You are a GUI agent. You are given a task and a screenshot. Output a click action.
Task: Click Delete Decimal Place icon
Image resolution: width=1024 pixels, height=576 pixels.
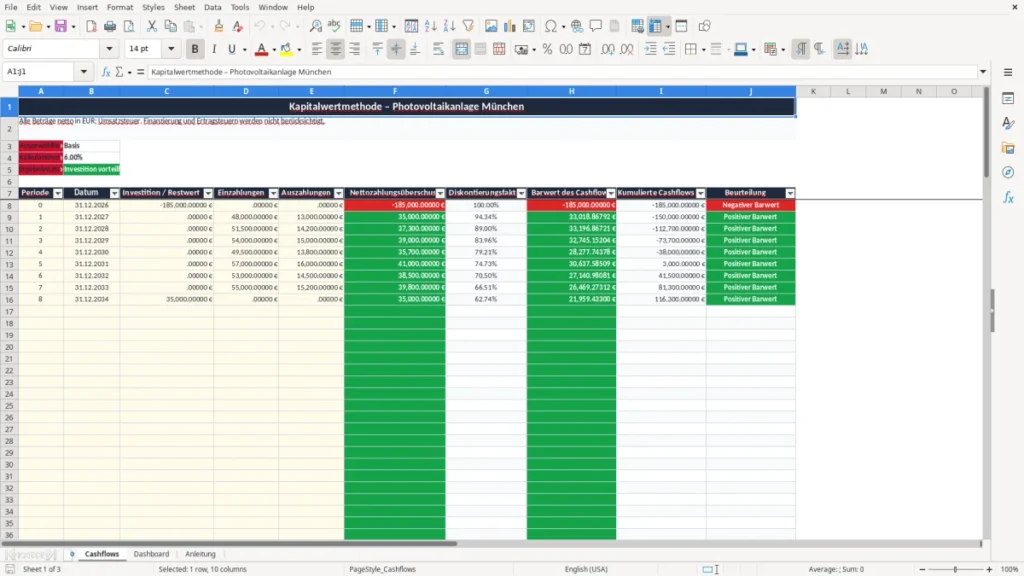tap(626, 49)
